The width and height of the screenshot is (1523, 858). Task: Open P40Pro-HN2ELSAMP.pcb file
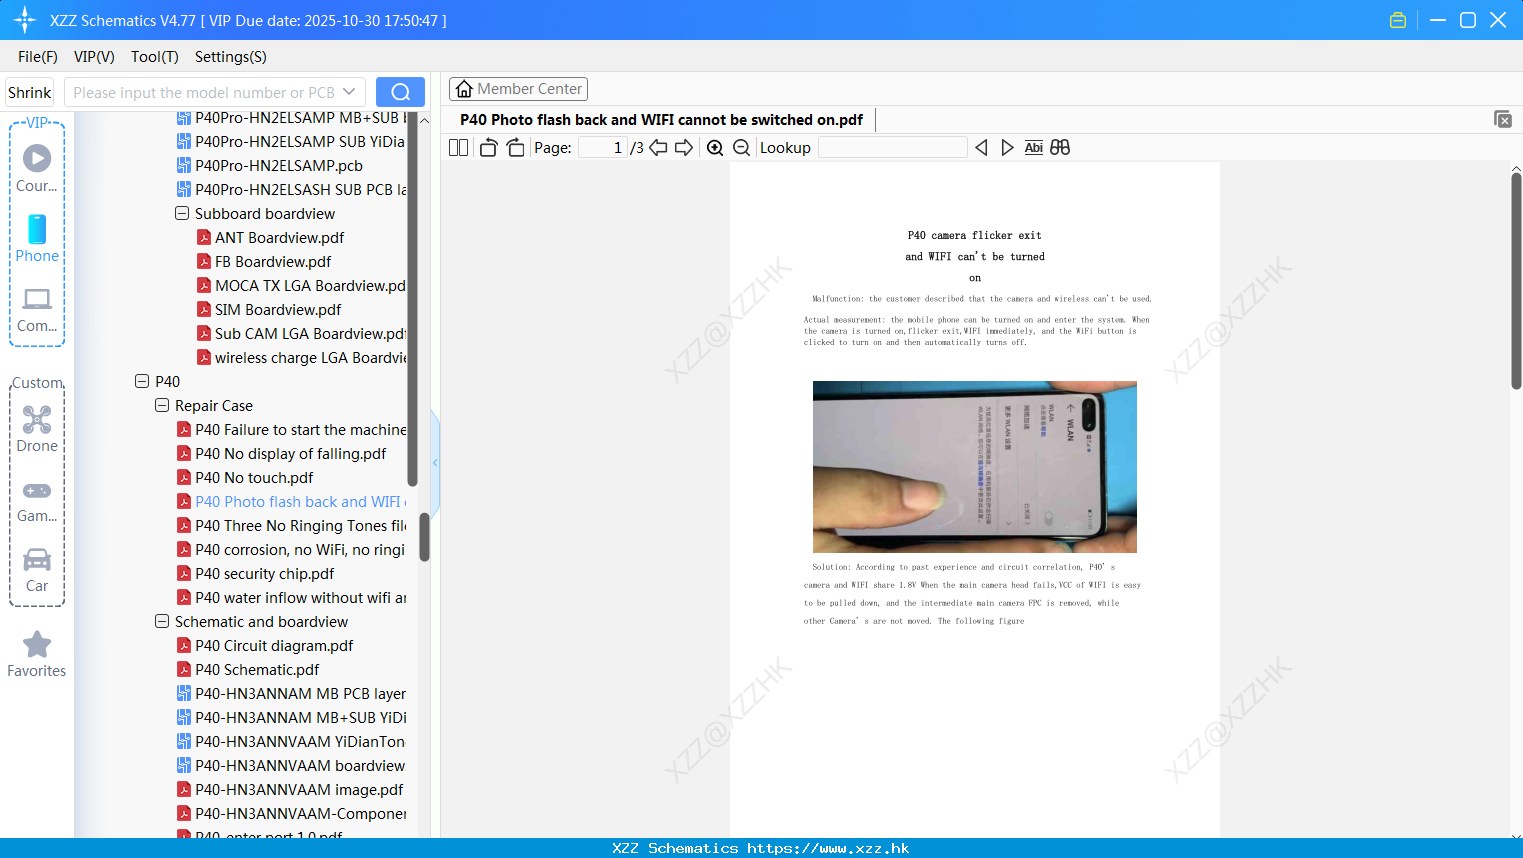click(x=279, y=165)
